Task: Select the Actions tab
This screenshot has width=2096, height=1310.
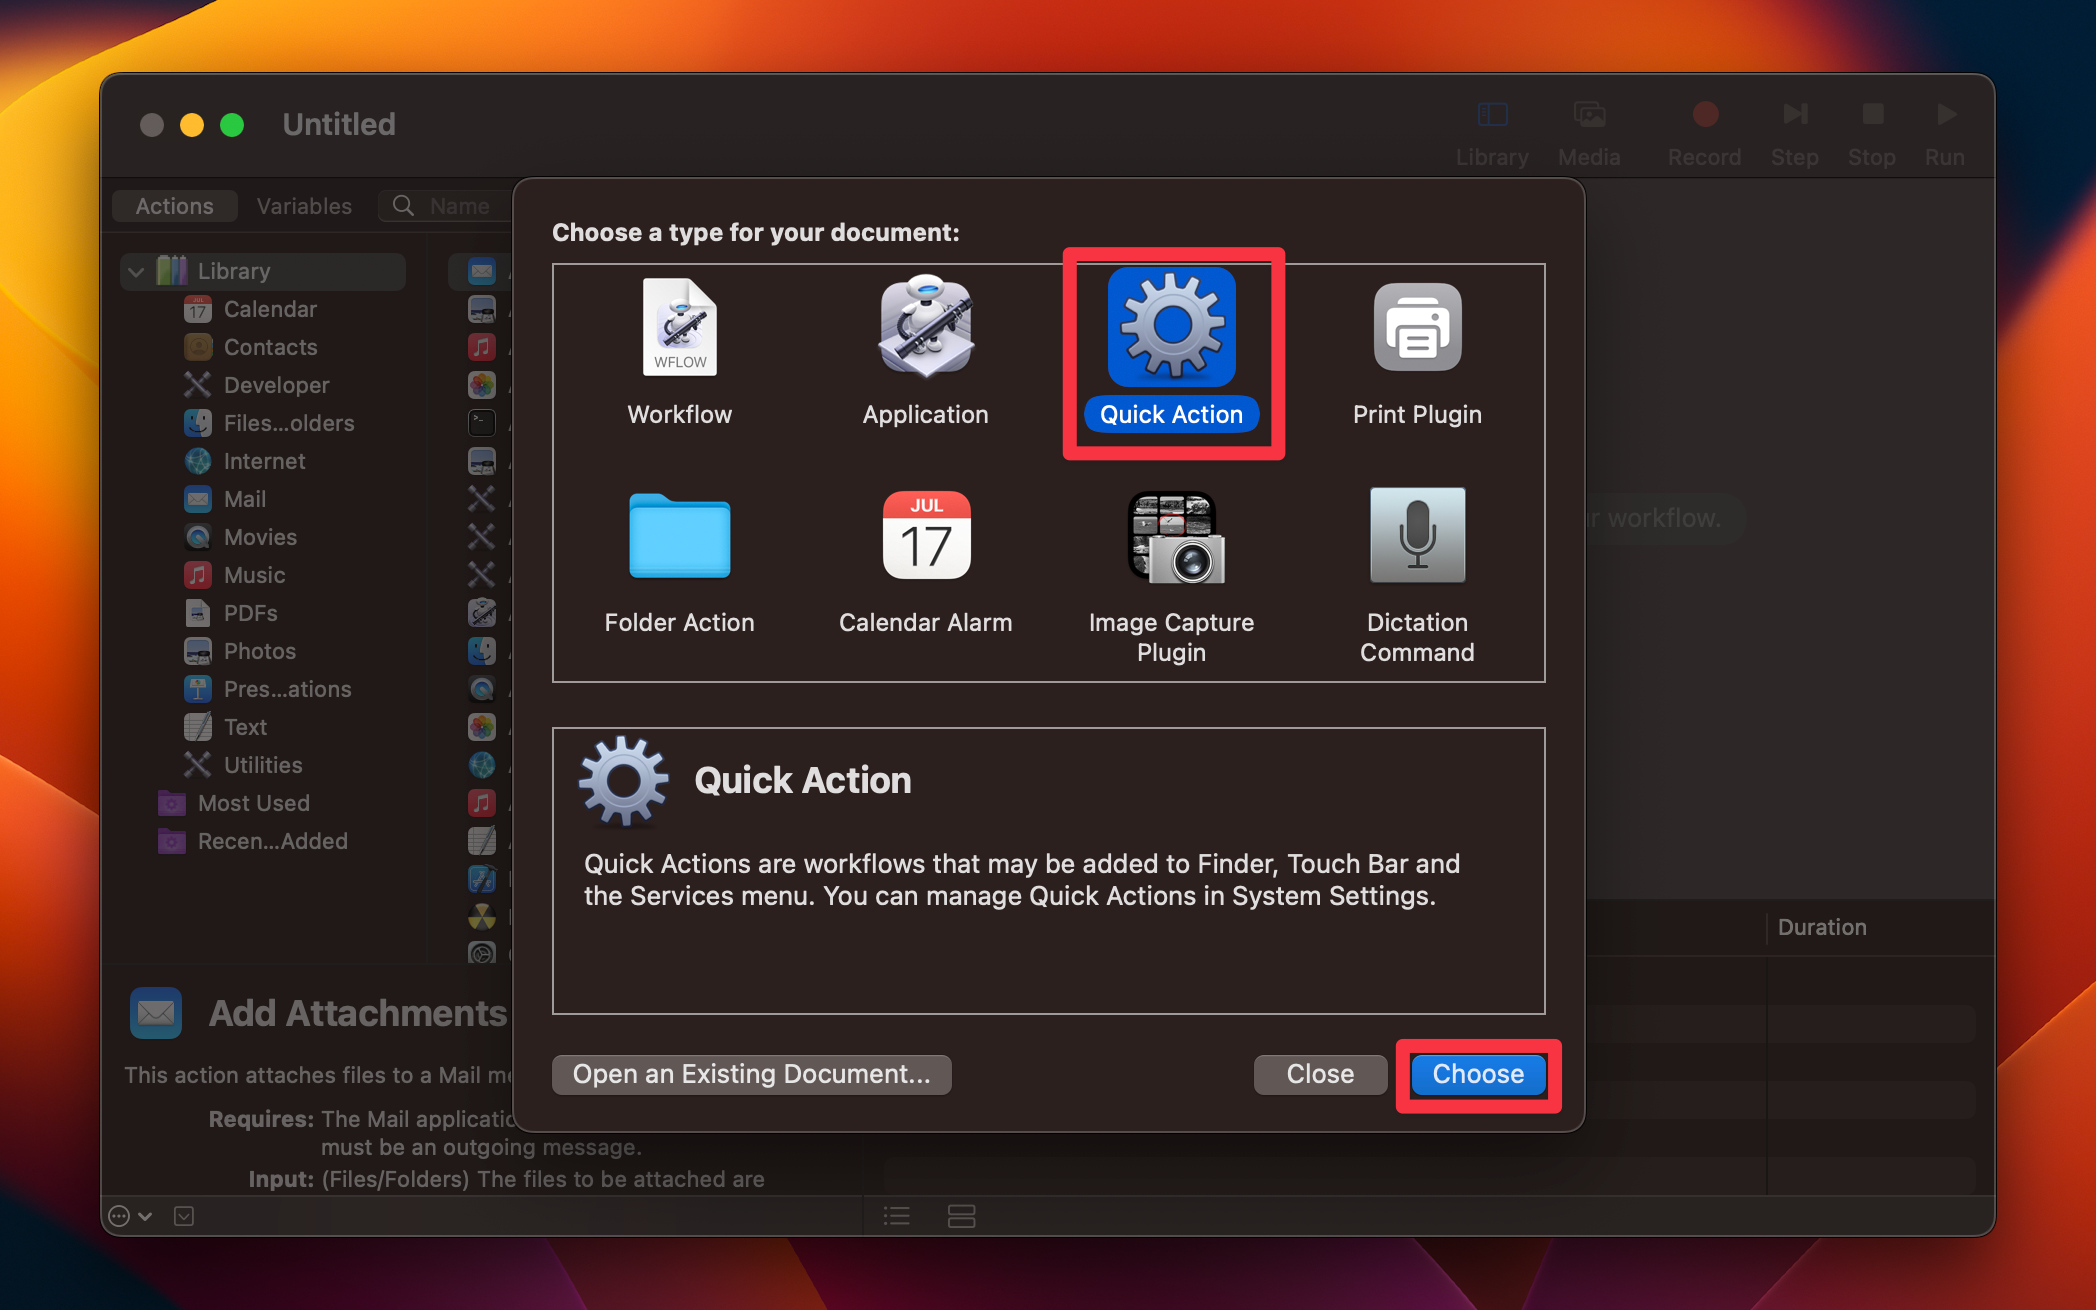Action: click(173, 206)
